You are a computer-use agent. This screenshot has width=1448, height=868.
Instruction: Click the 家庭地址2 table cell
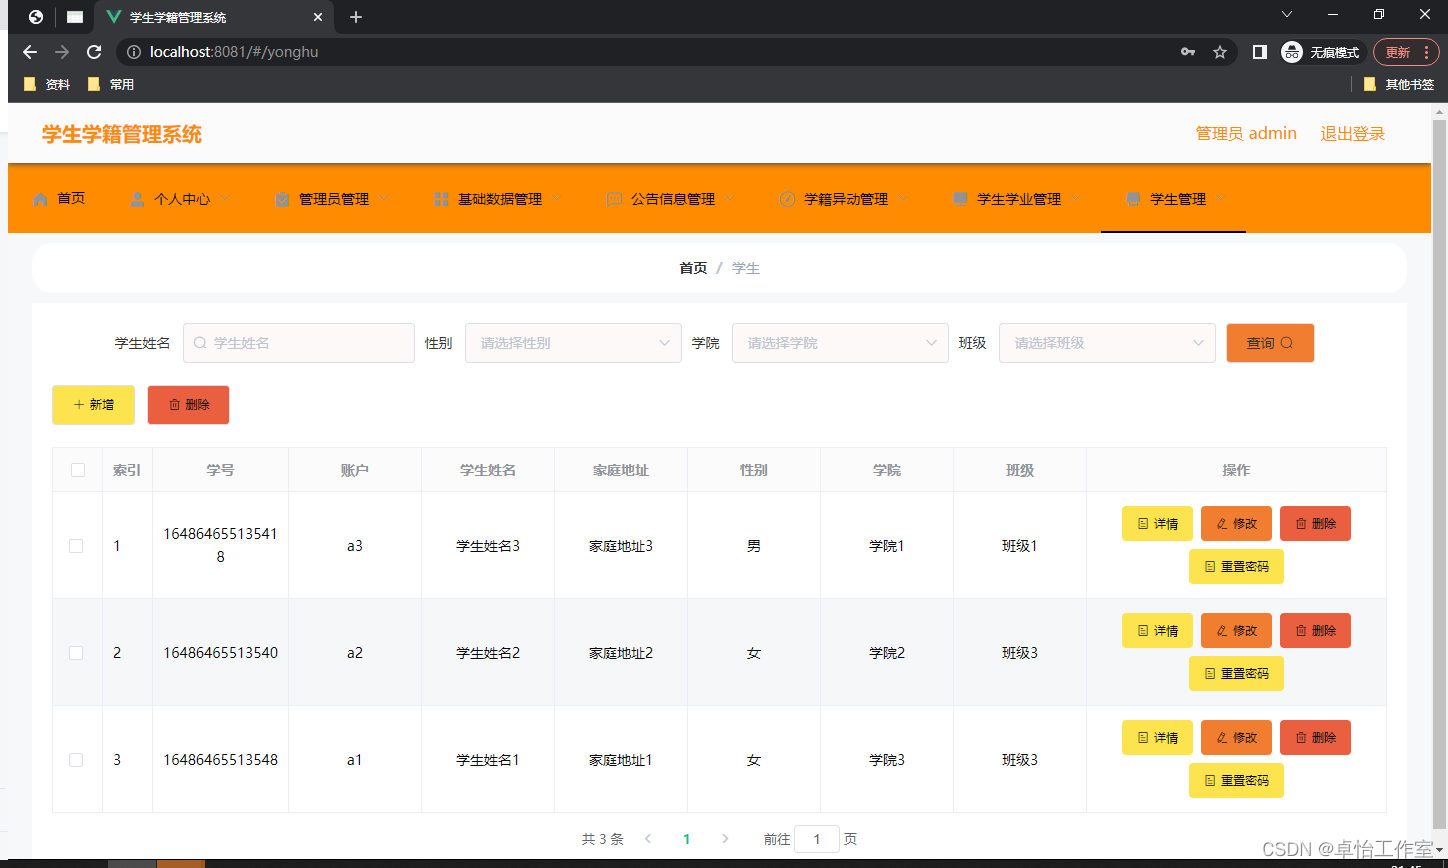click(x=621, y=653)
